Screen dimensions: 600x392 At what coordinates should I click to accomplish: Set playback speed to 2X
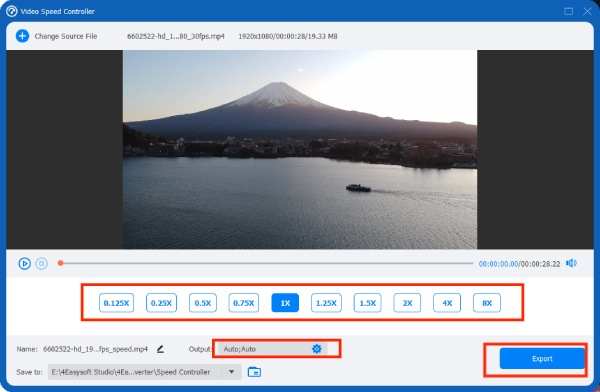tap(407, 303)
